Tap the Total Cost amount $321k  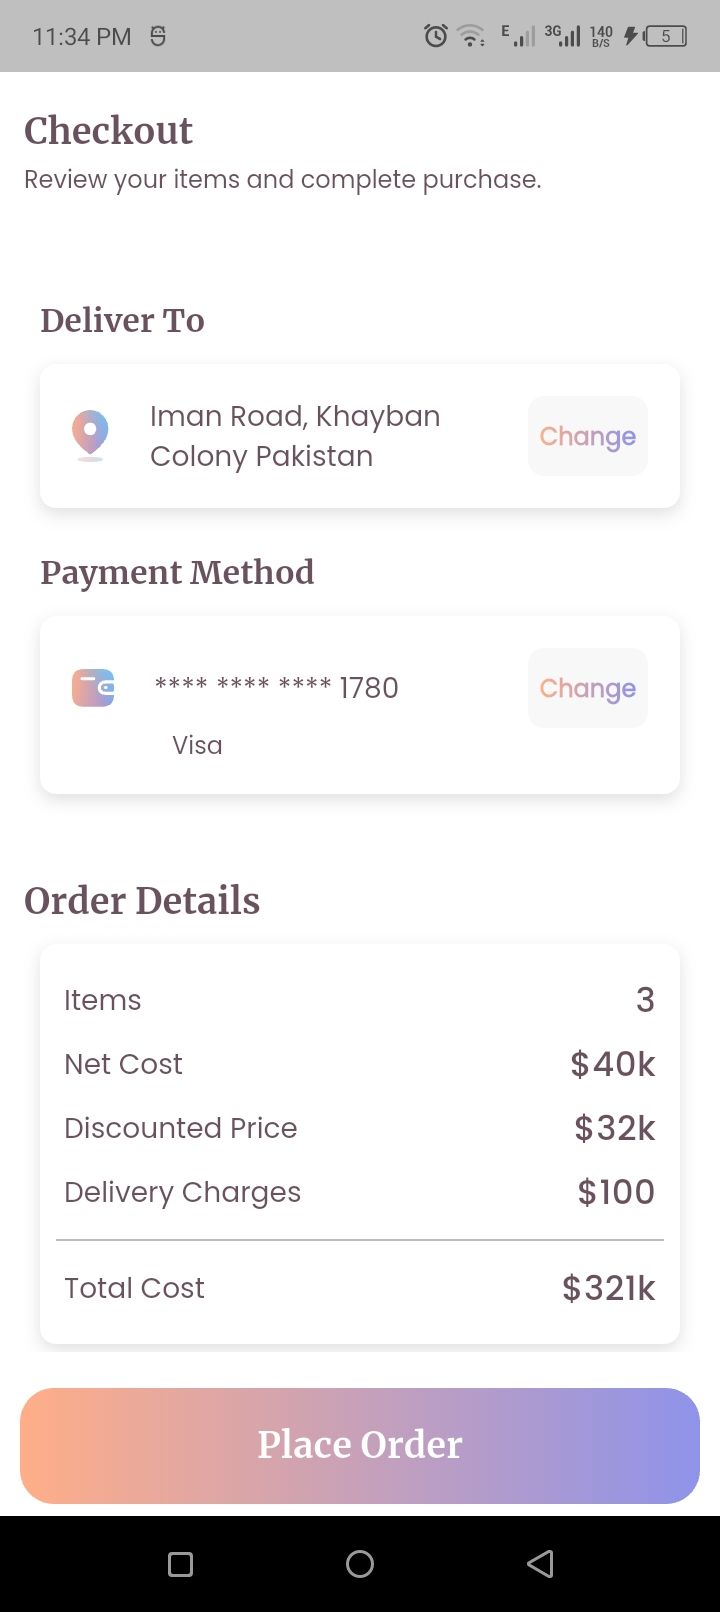[608, 1288]
